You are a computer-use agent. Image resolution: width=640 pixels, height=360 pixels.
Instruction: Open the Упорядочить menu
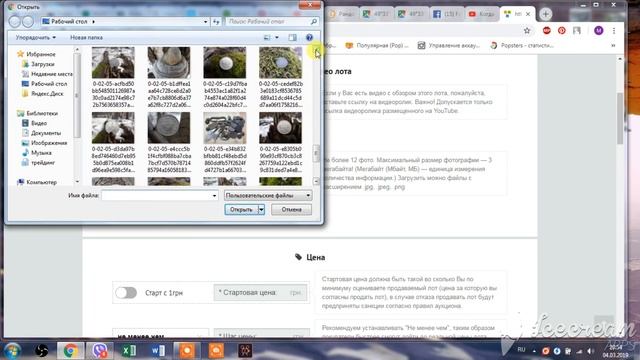36,38
